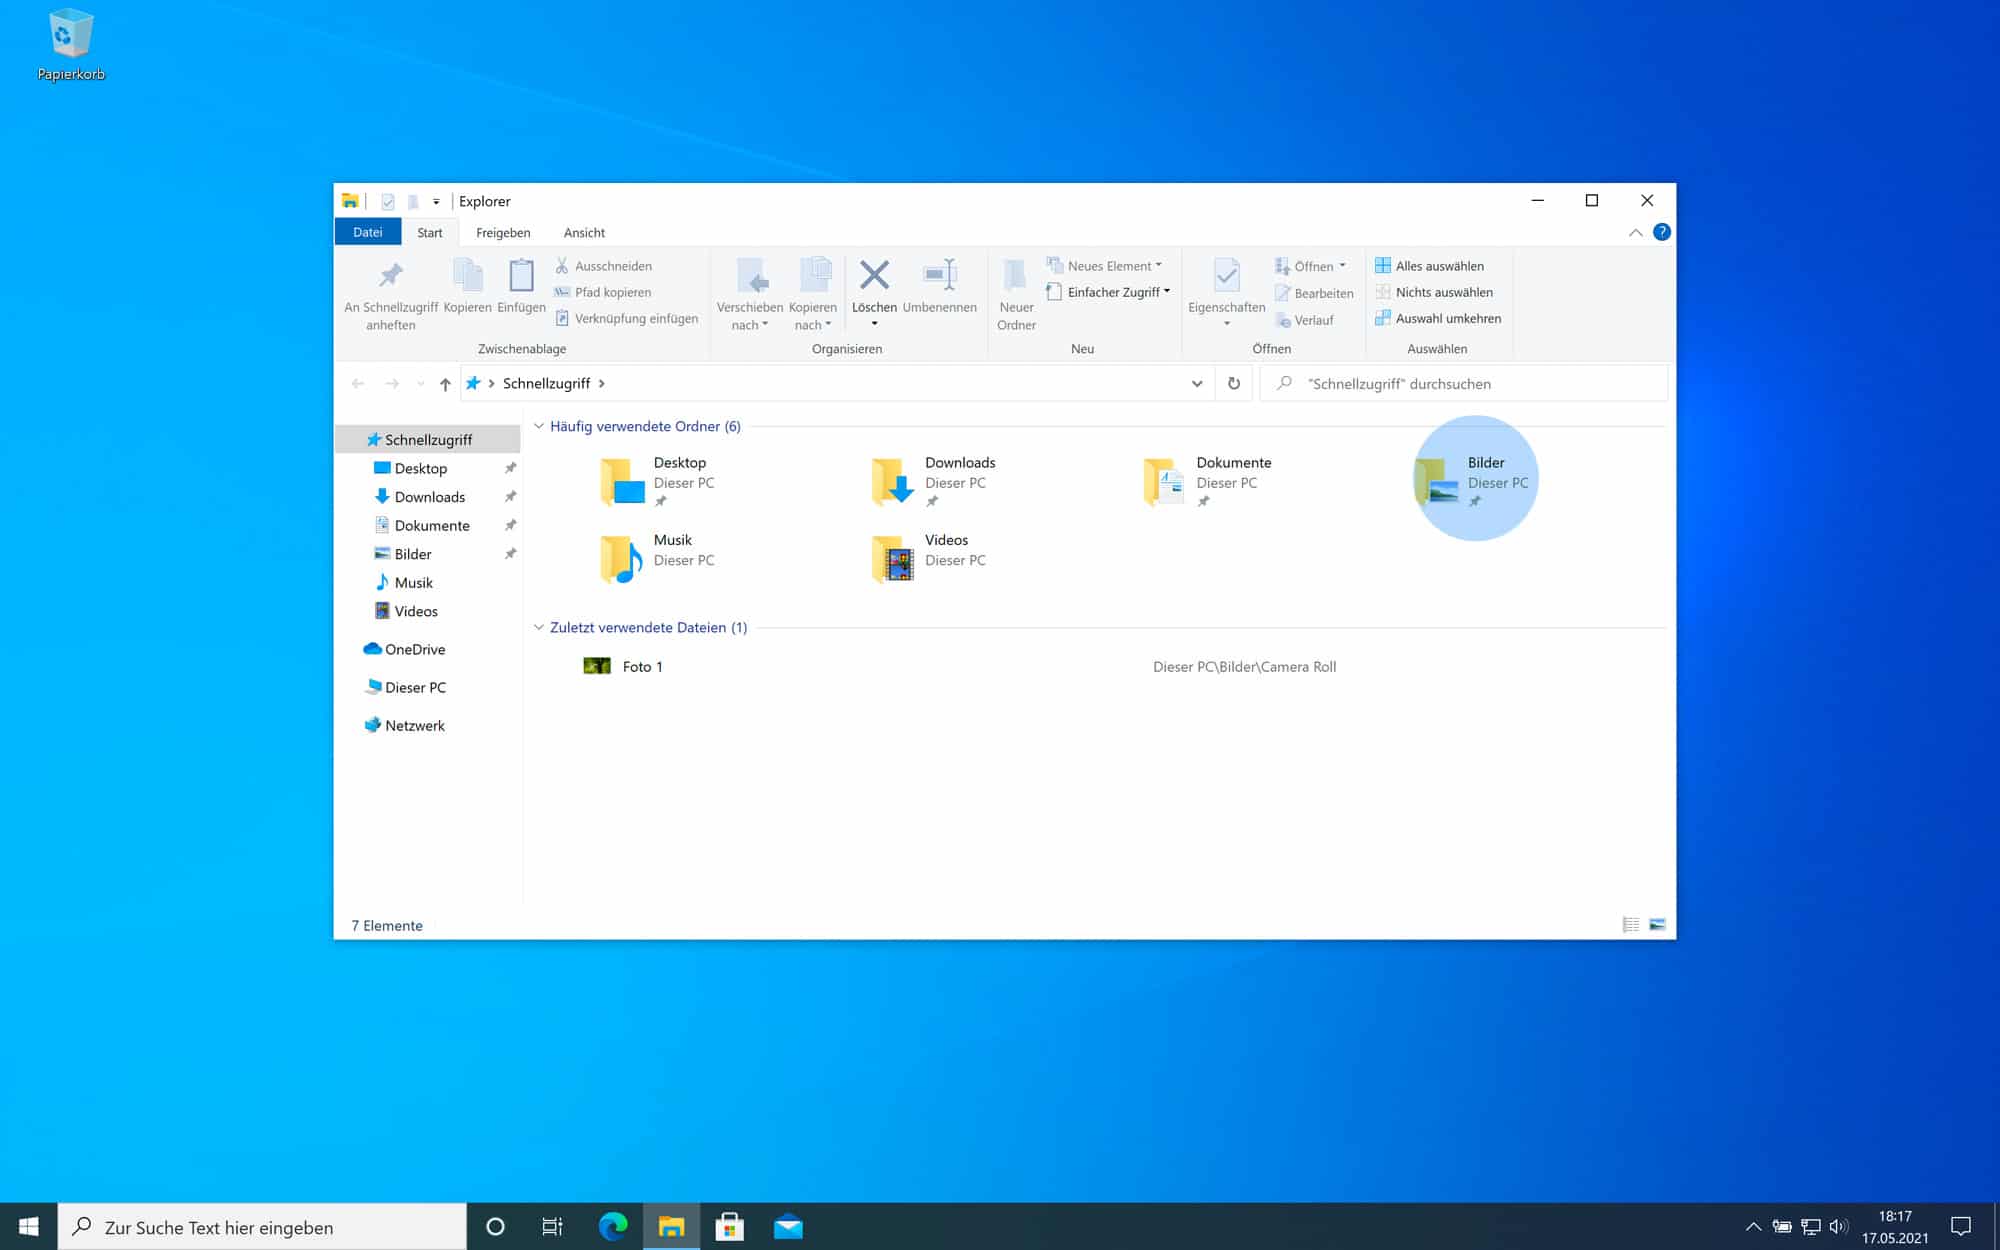Open the Mail app on taskbar
2000x1250 pixels.
click(788, 1227)
